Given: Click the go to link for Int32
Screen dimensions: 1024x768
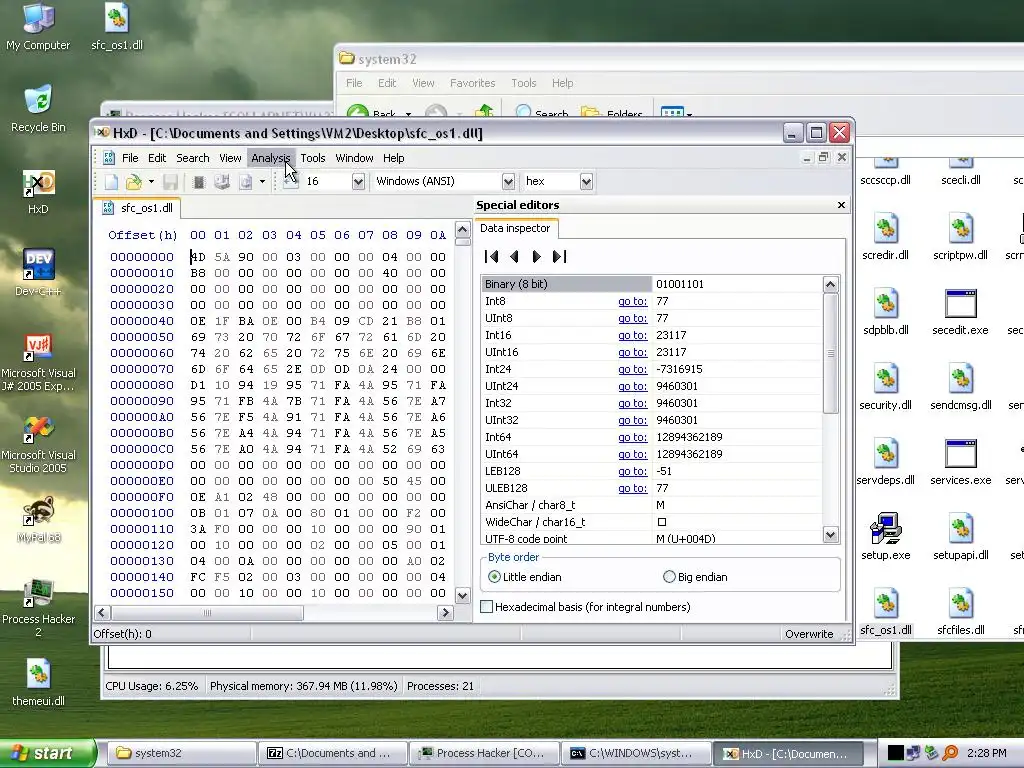Looking at the screenshot, I should pos(632,403).
